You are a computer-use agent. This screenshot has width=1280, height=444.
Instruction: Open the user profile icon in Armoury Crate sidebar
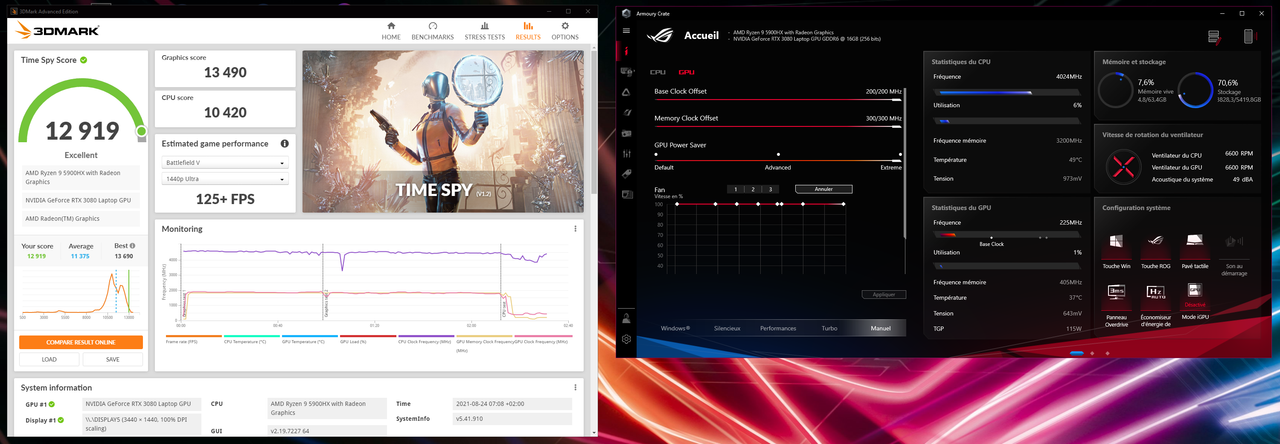tap(626, 319)
